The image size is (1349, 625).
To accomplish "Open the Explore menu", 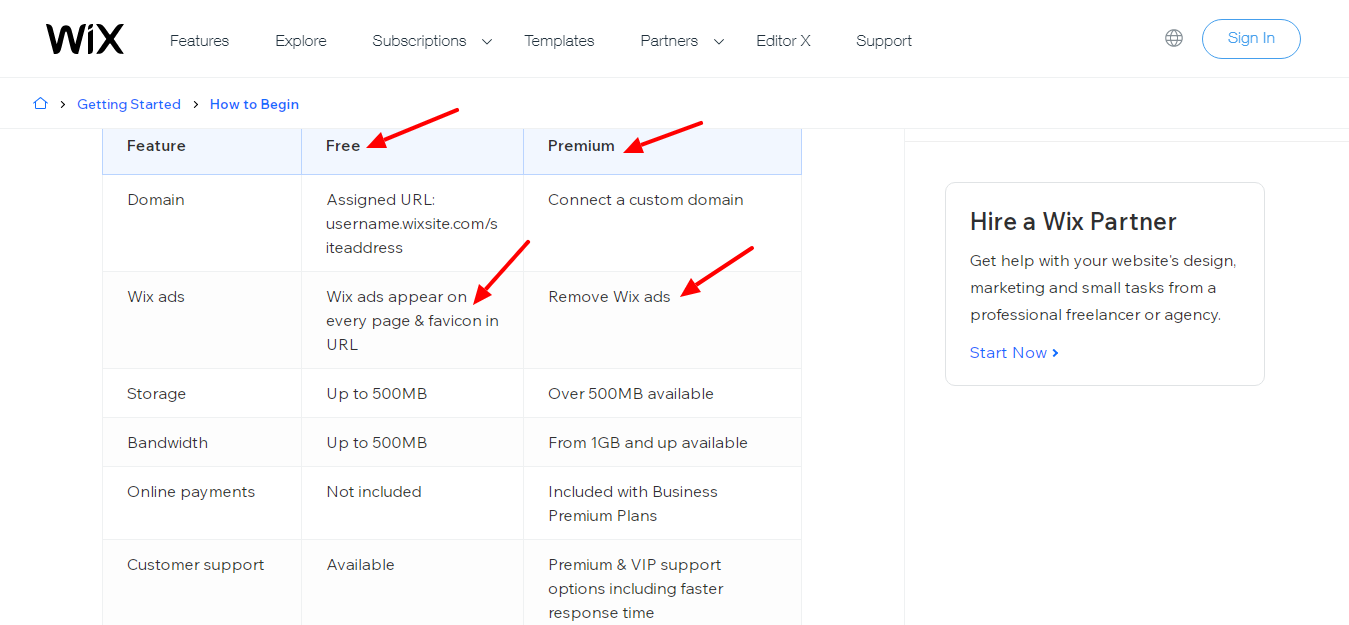I will click(x=300, y=41).
